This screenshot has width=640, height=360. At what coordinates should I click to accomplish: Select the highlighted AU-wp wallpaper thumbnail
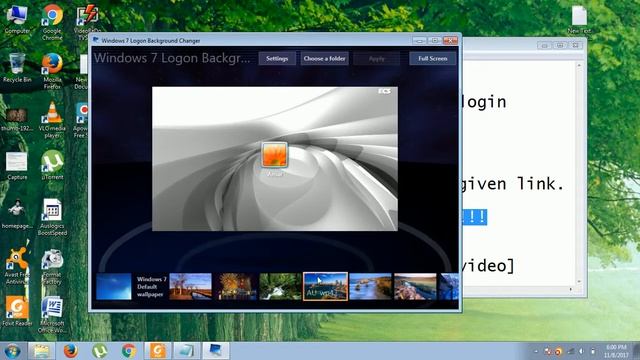(325, 287)
